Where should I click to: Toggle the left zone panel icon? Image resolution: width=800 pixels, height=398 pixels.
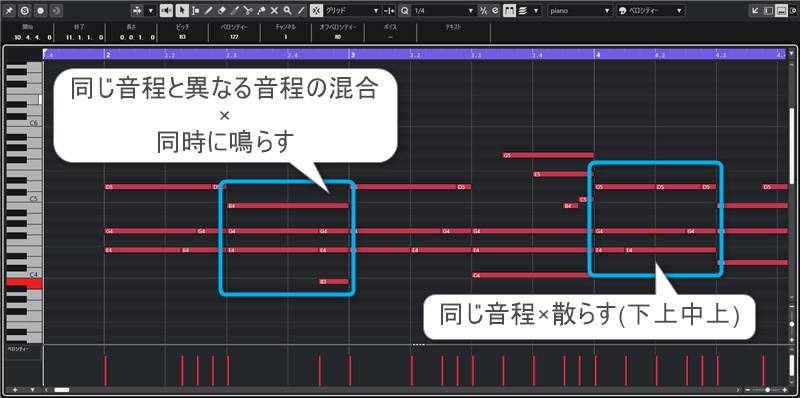click(x=769, y=10)
